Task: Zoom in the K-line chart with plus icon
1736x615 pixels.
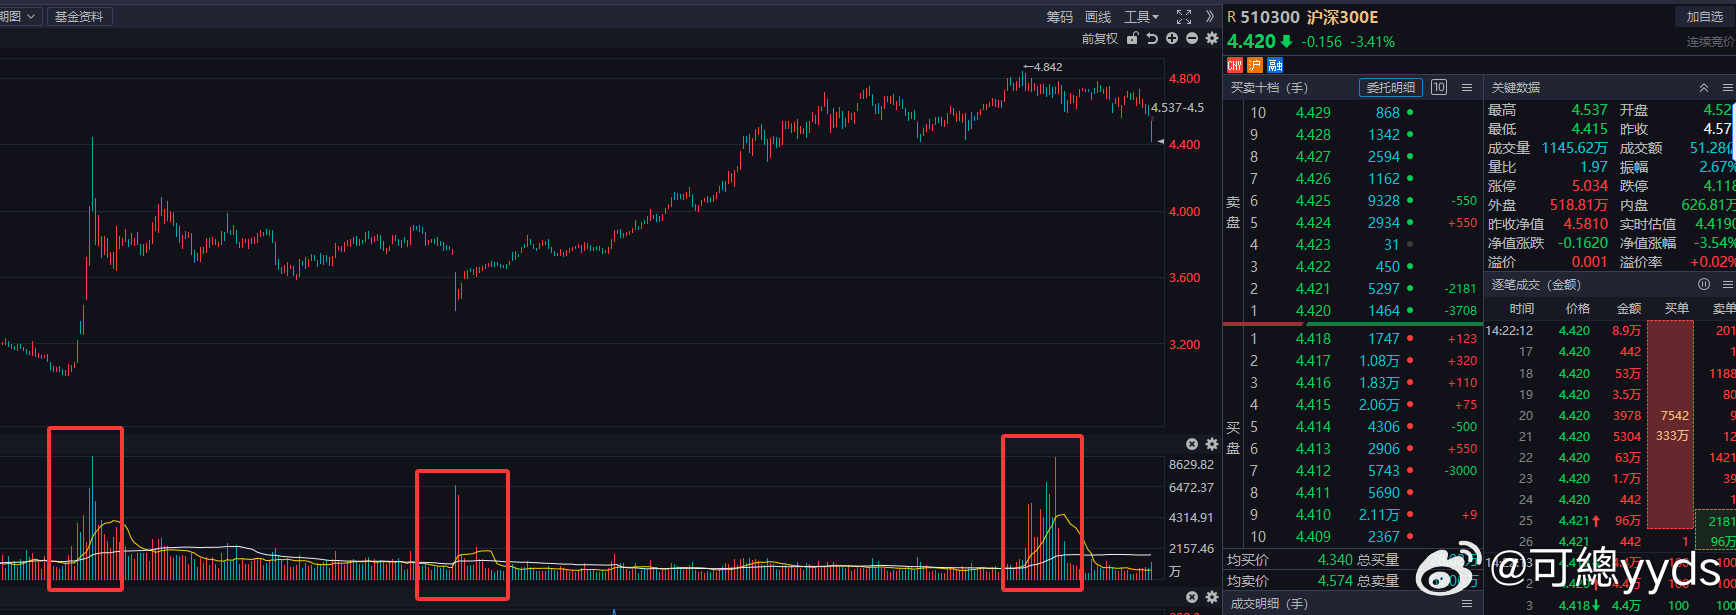Action: (1172, 38)
